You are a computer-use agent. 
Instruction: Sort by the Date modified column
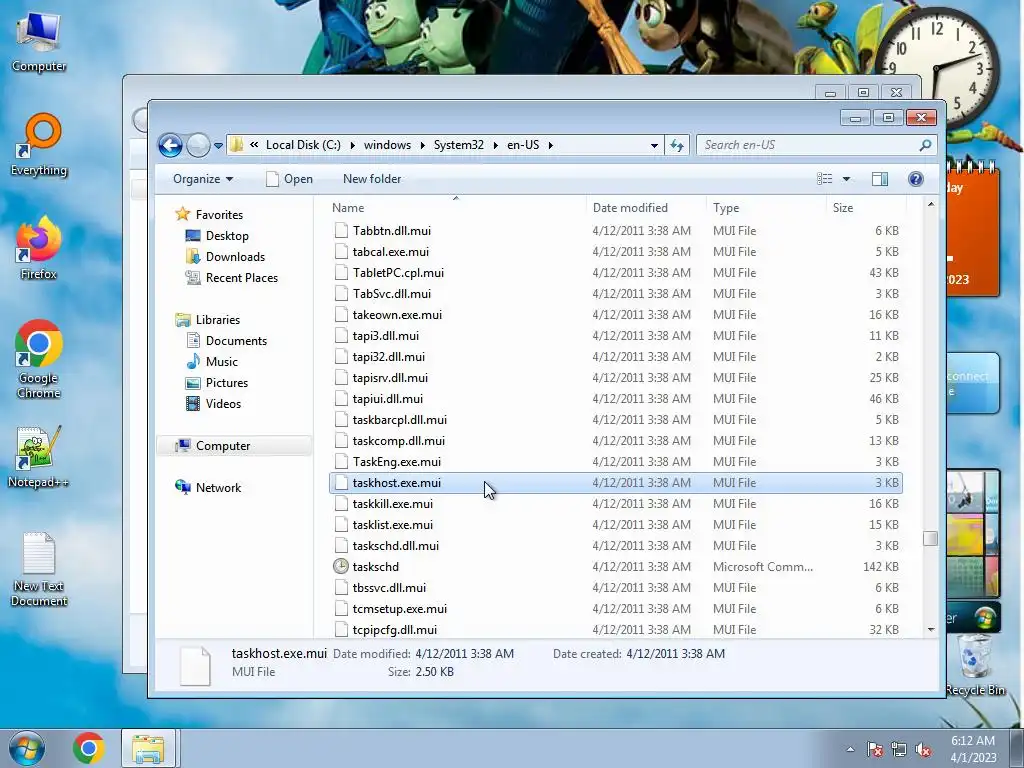pos(645,208)
